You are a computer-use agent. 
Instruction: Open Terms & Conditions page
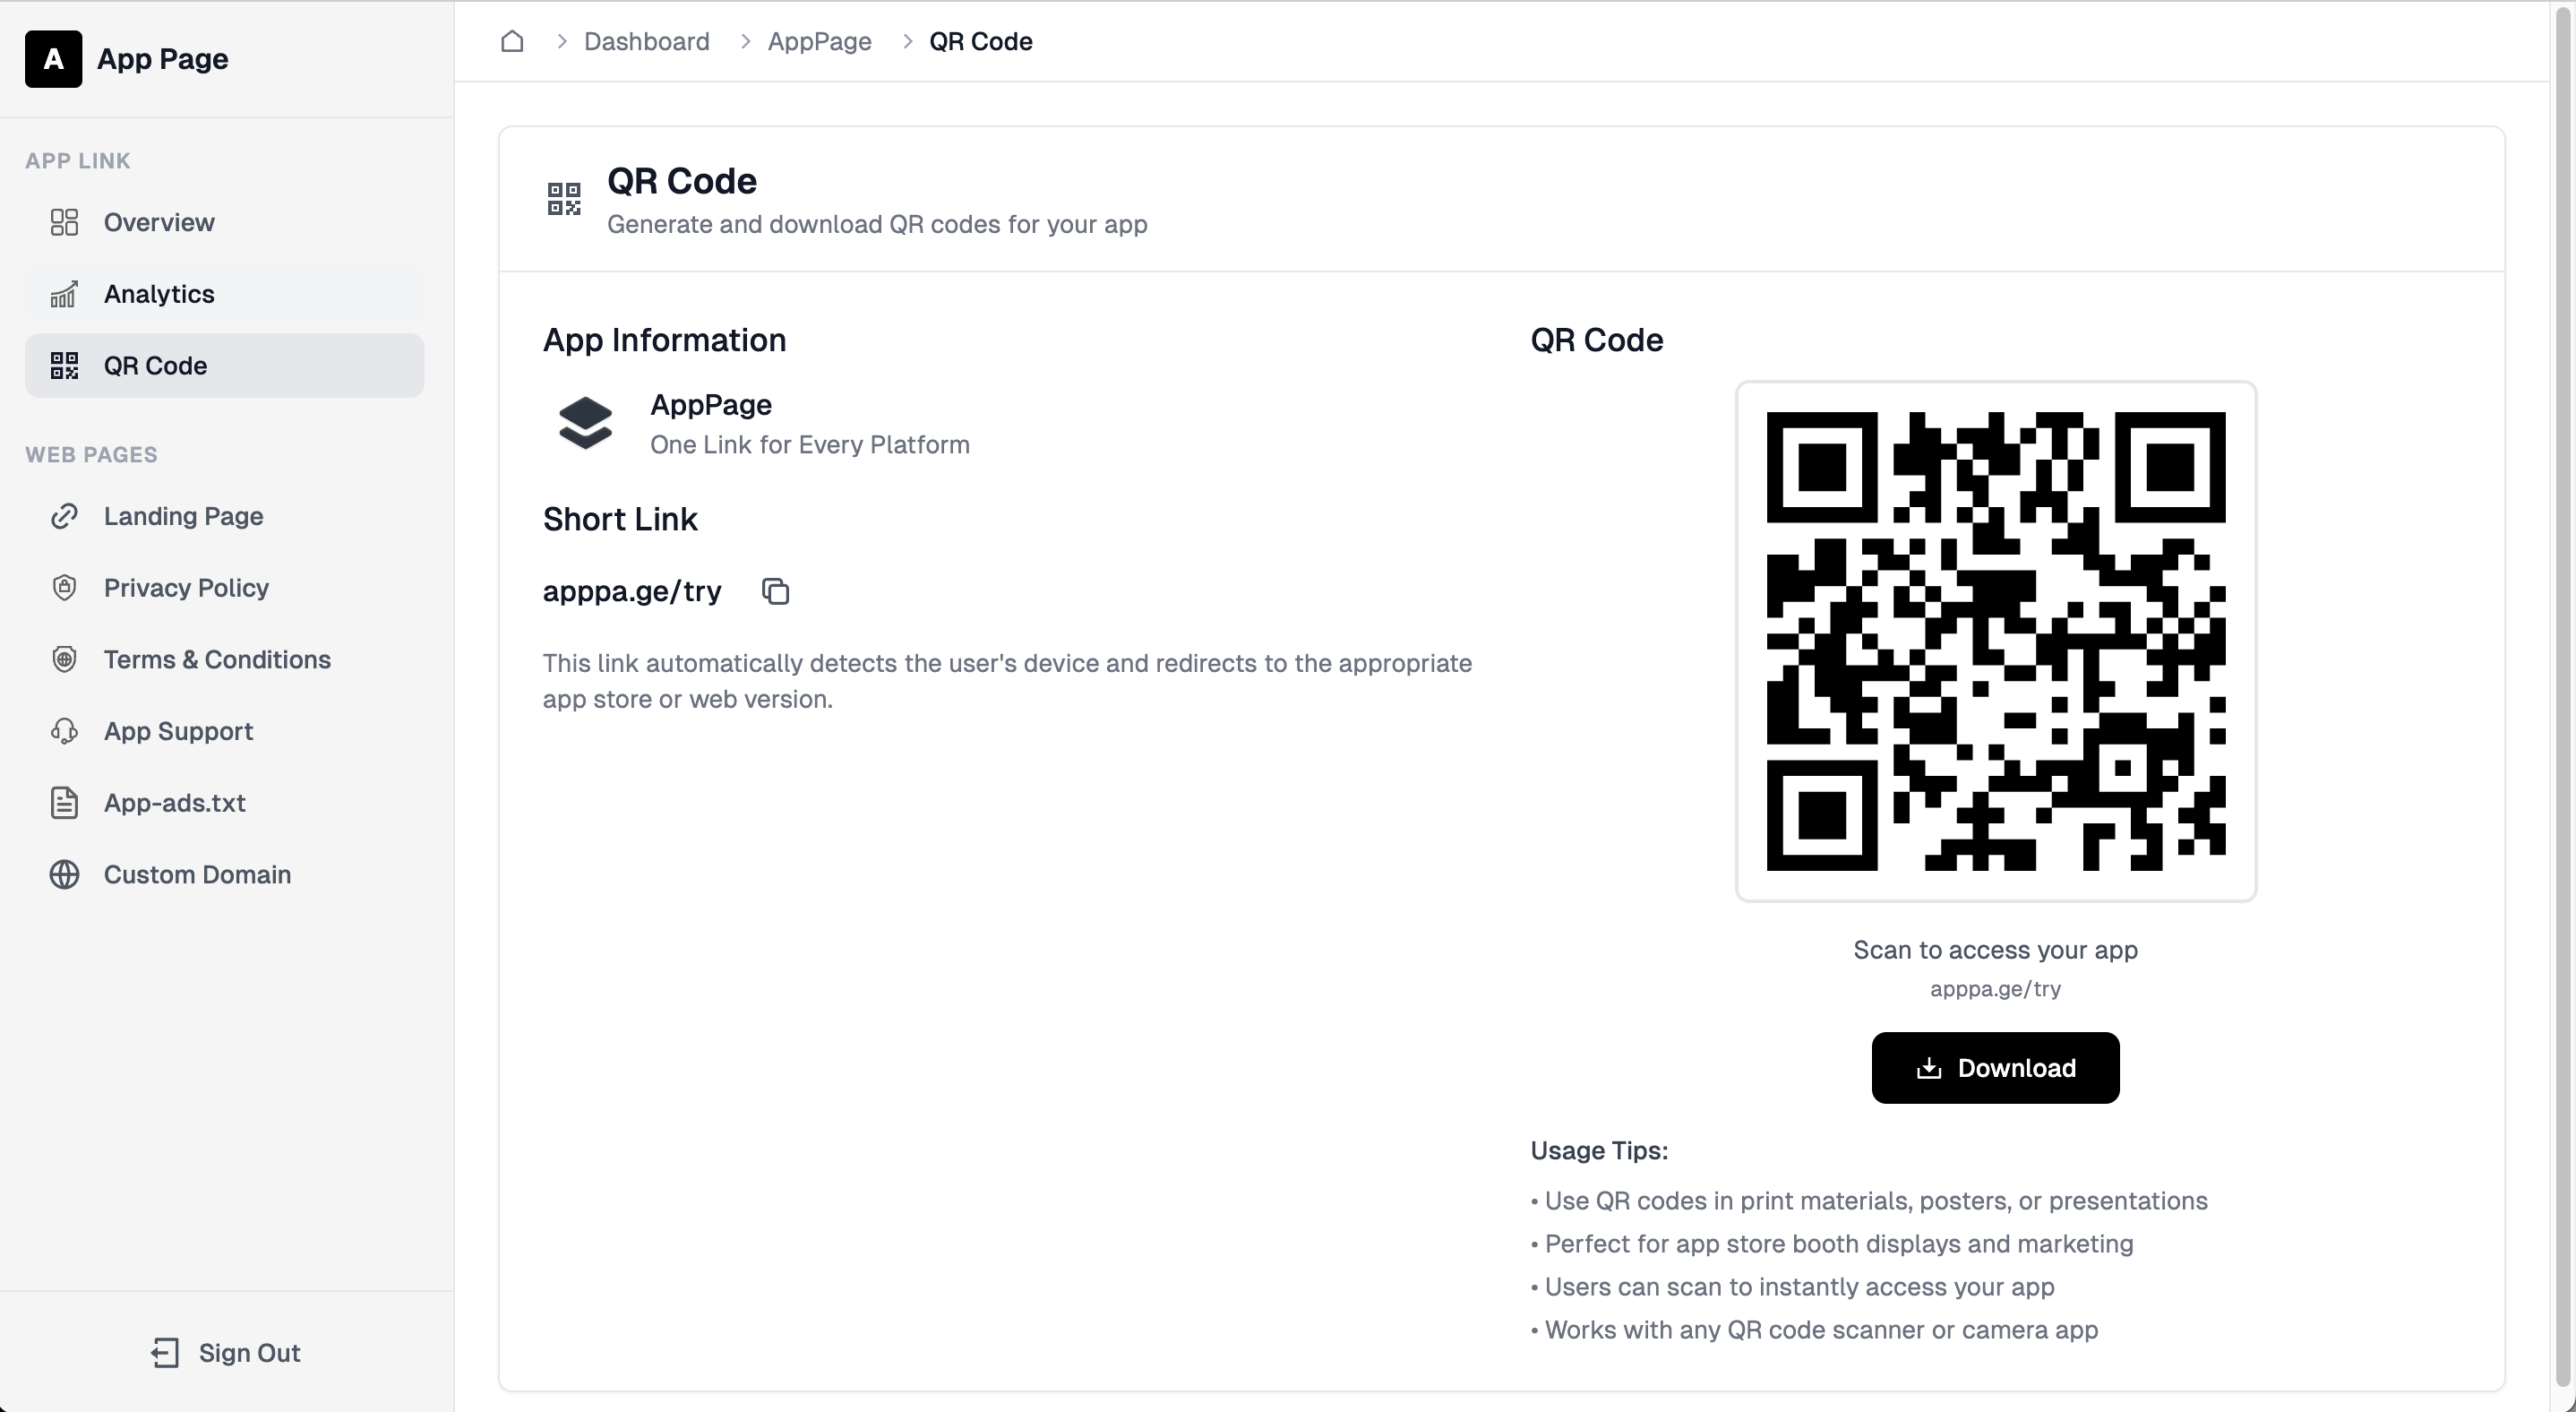217,659
